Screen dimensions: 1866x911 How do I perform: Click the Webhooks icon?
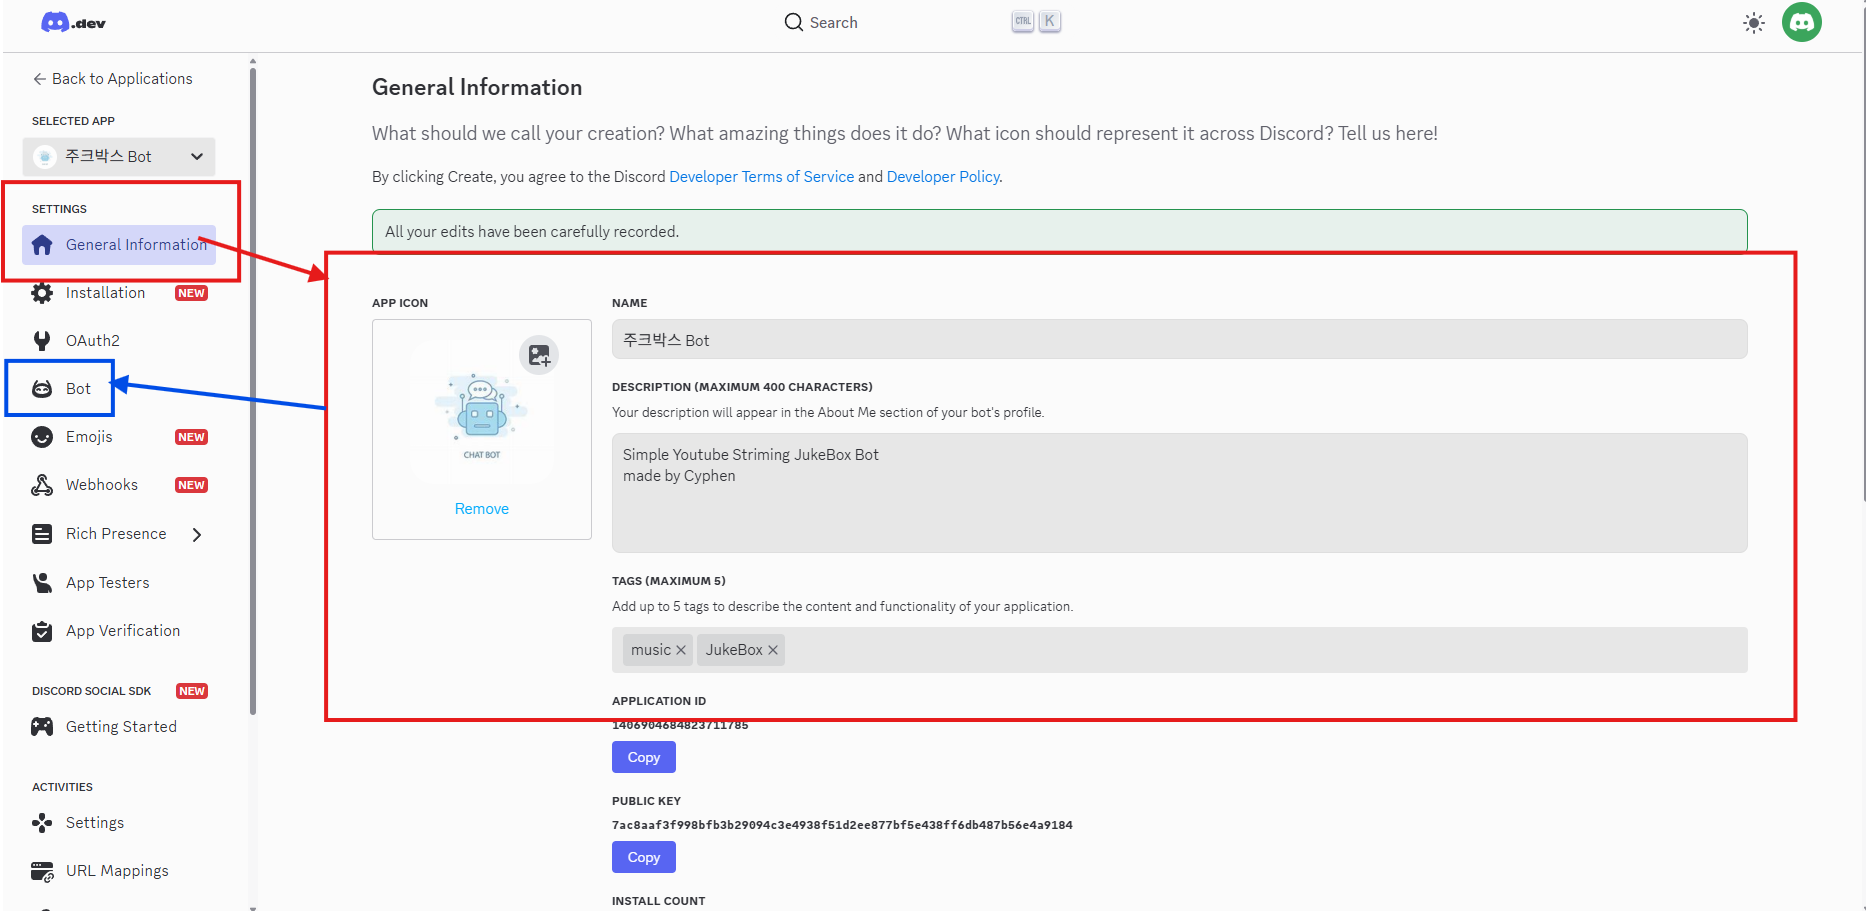(42, 485)
